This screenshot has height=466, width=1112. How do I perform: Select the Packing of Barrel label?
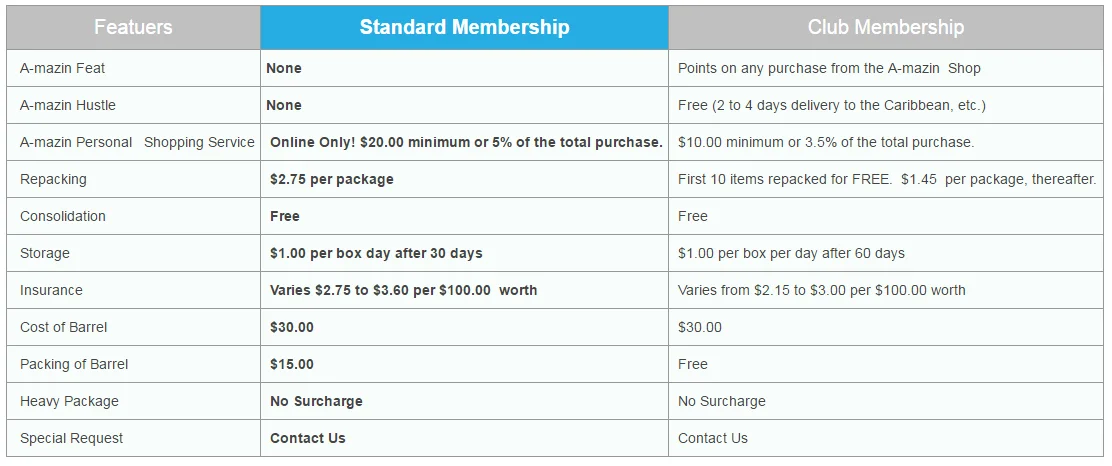tap(74, 364)
